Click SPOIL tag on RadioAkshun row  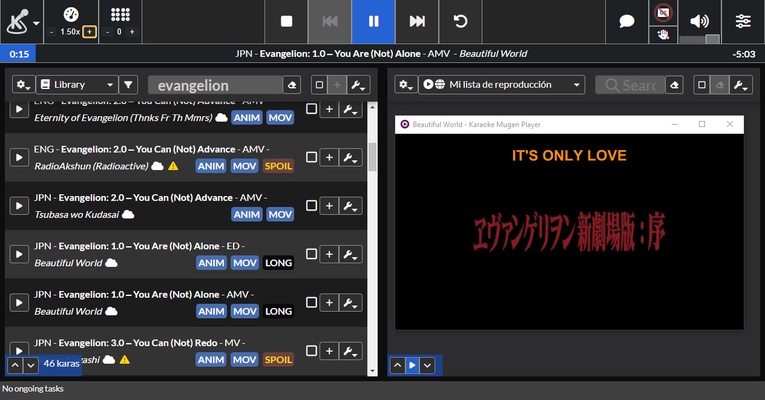(278, 166)
